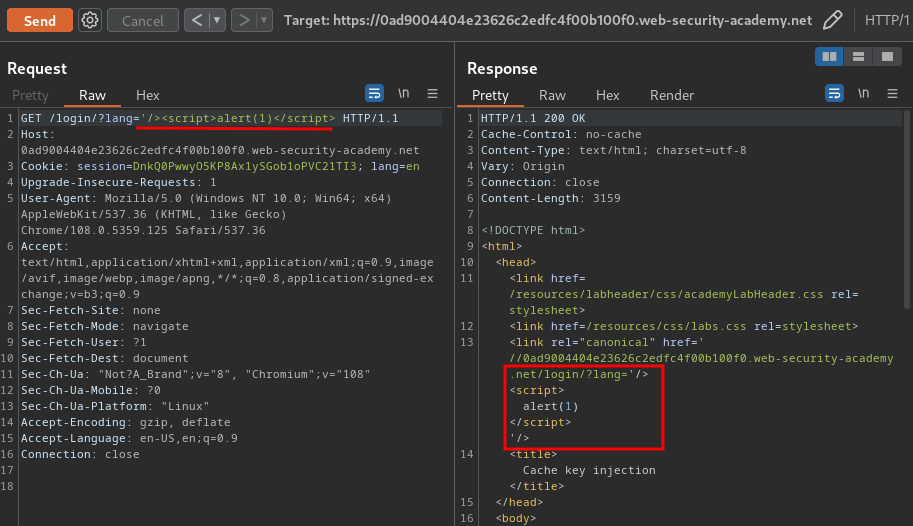Open Response Hex tab

607,95
